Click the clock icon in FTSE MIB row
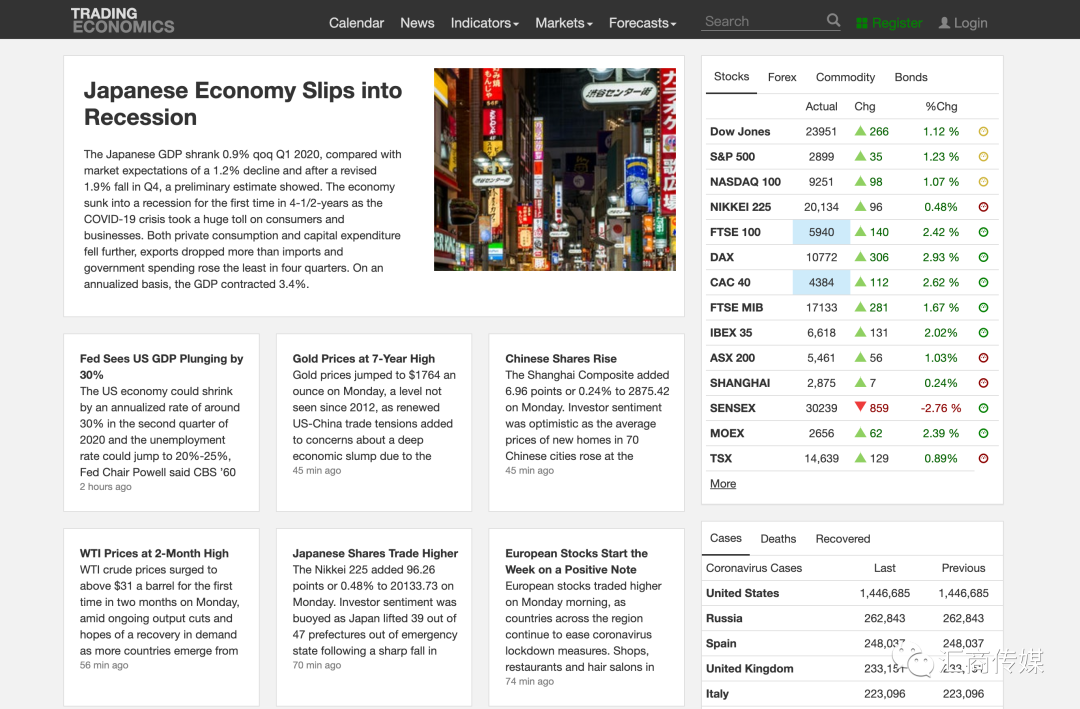Image resolution: width=1080 pixels, height=709 pixels. click(984, 307)
